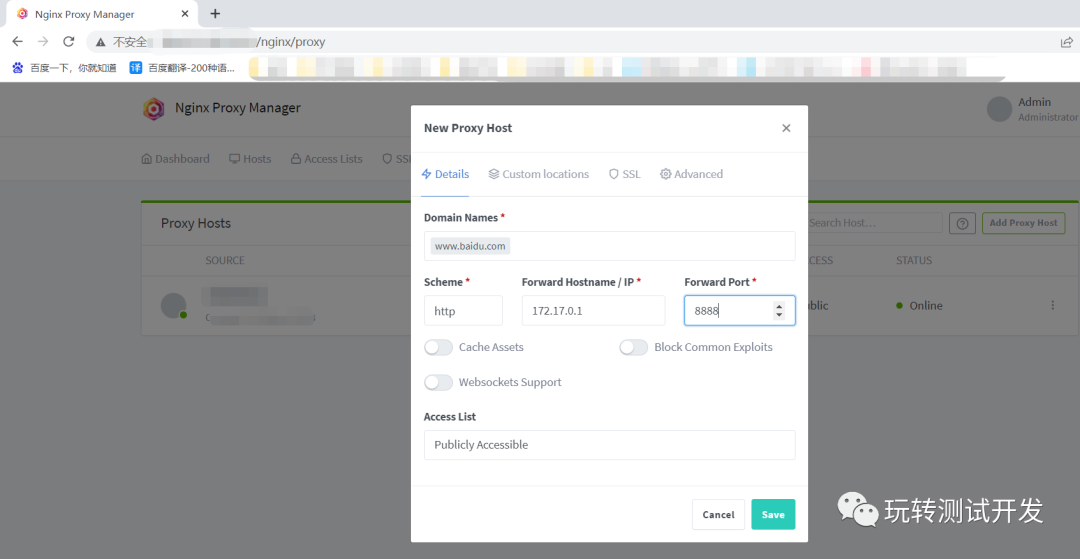Click the Proxy Hosts heading

[196, 223]
